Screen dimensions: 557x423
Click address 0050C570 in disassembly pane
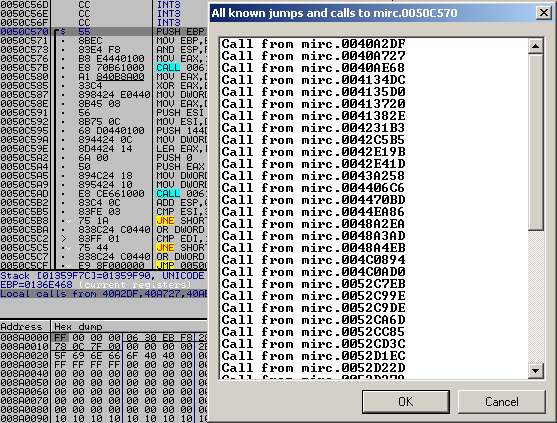click(25, 32)
